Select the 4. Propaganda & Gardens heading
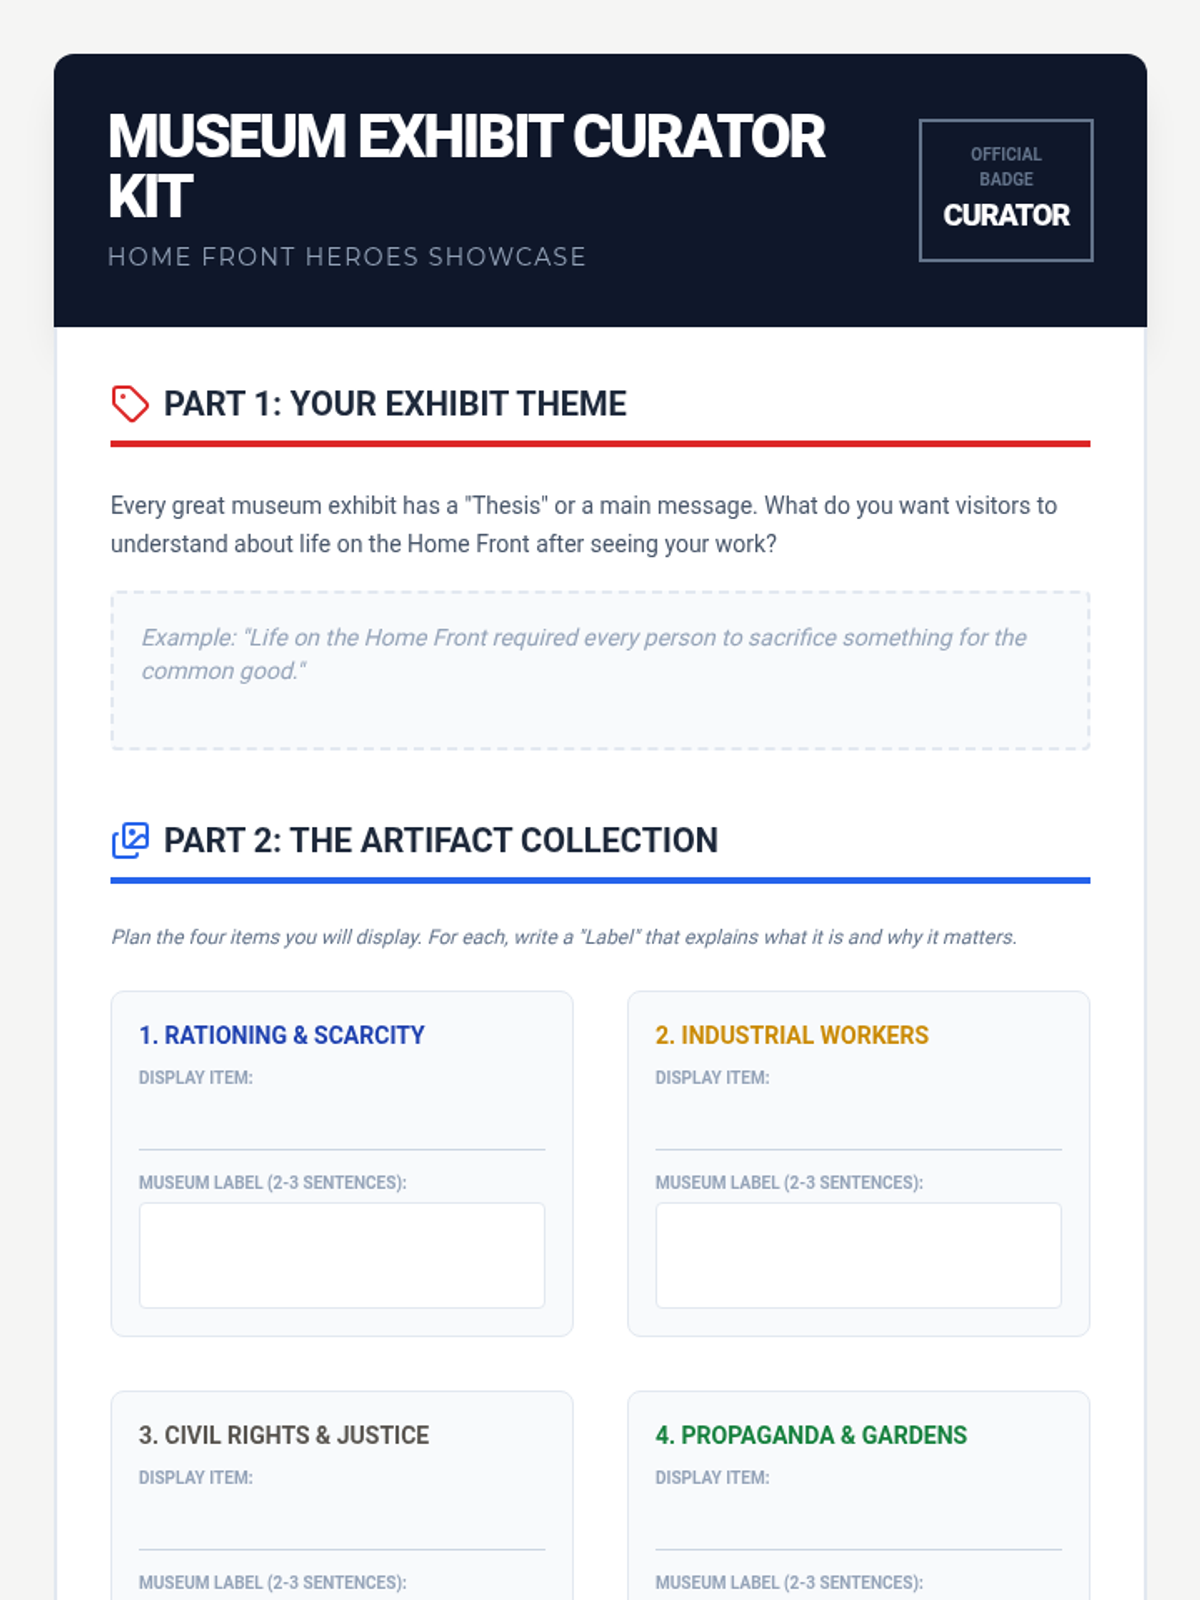 coord(811,1435)
